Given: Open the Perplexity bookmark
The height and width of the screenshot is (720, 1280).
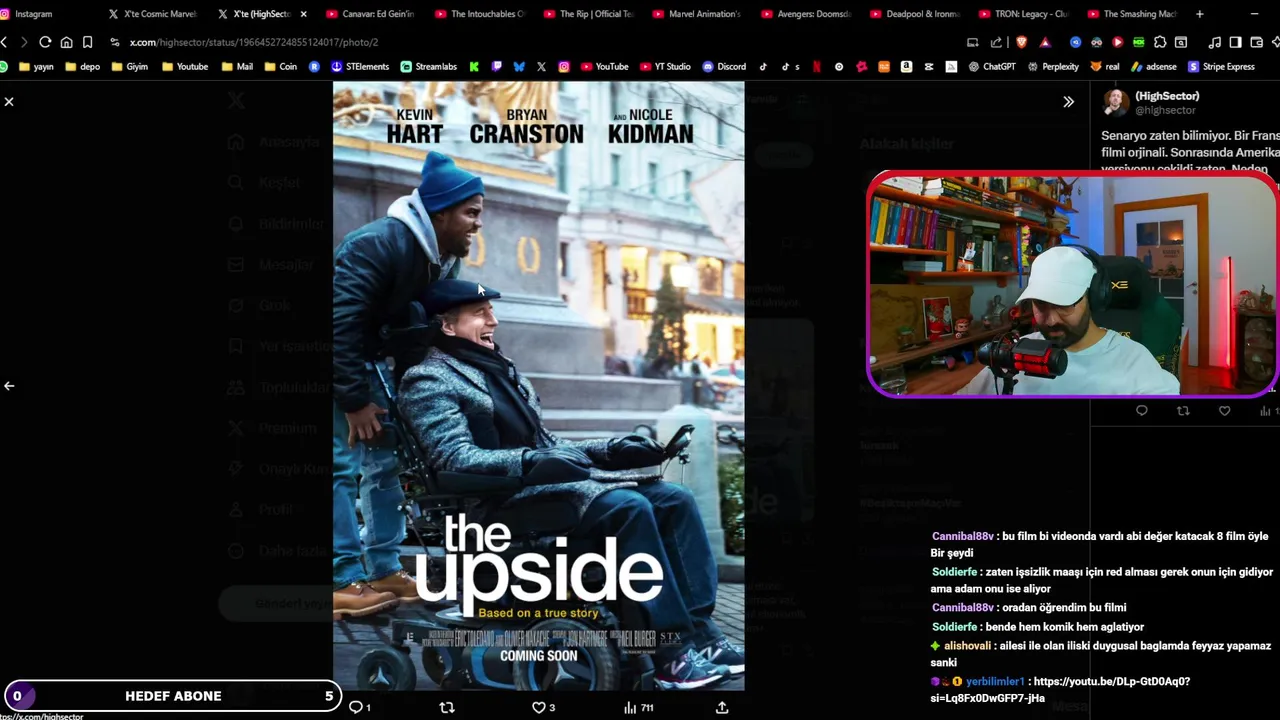Looking at the screenshot, I should pos(1053,67).
